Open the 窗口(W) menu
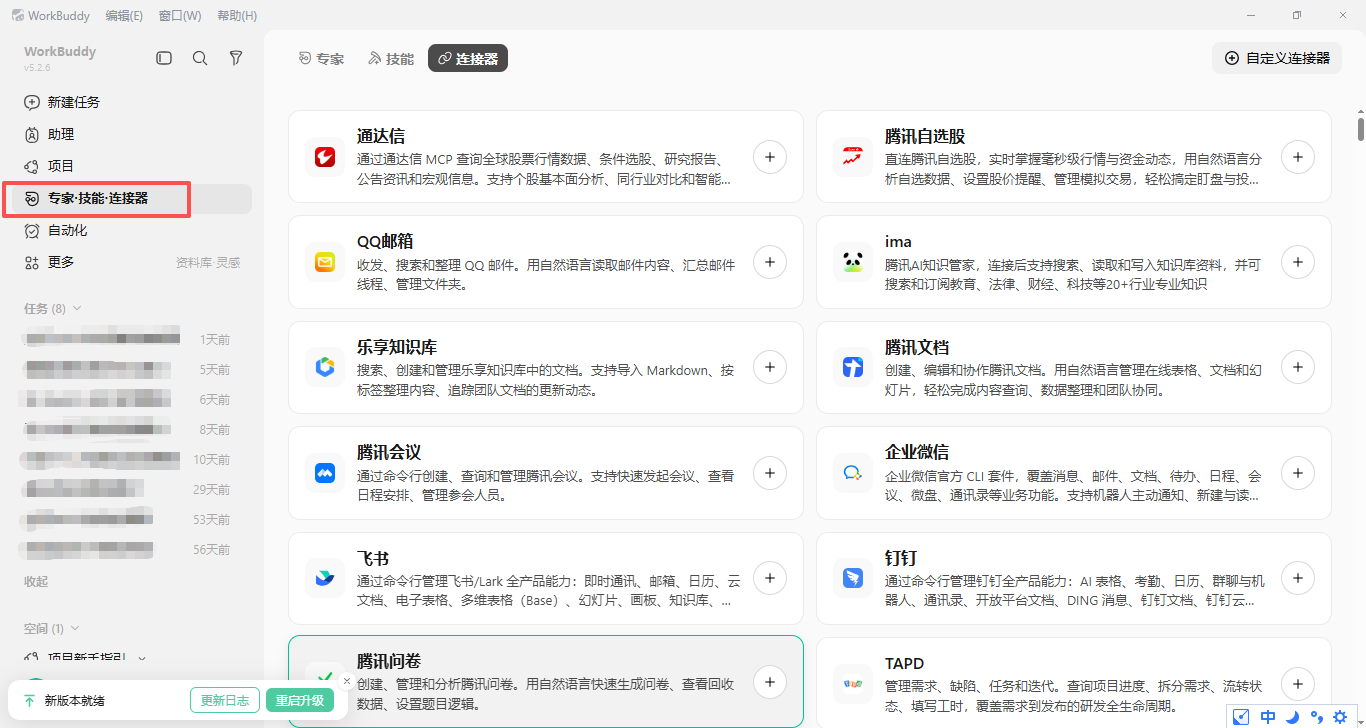This screenshot has height=728, width=1366. click(180, 16)
